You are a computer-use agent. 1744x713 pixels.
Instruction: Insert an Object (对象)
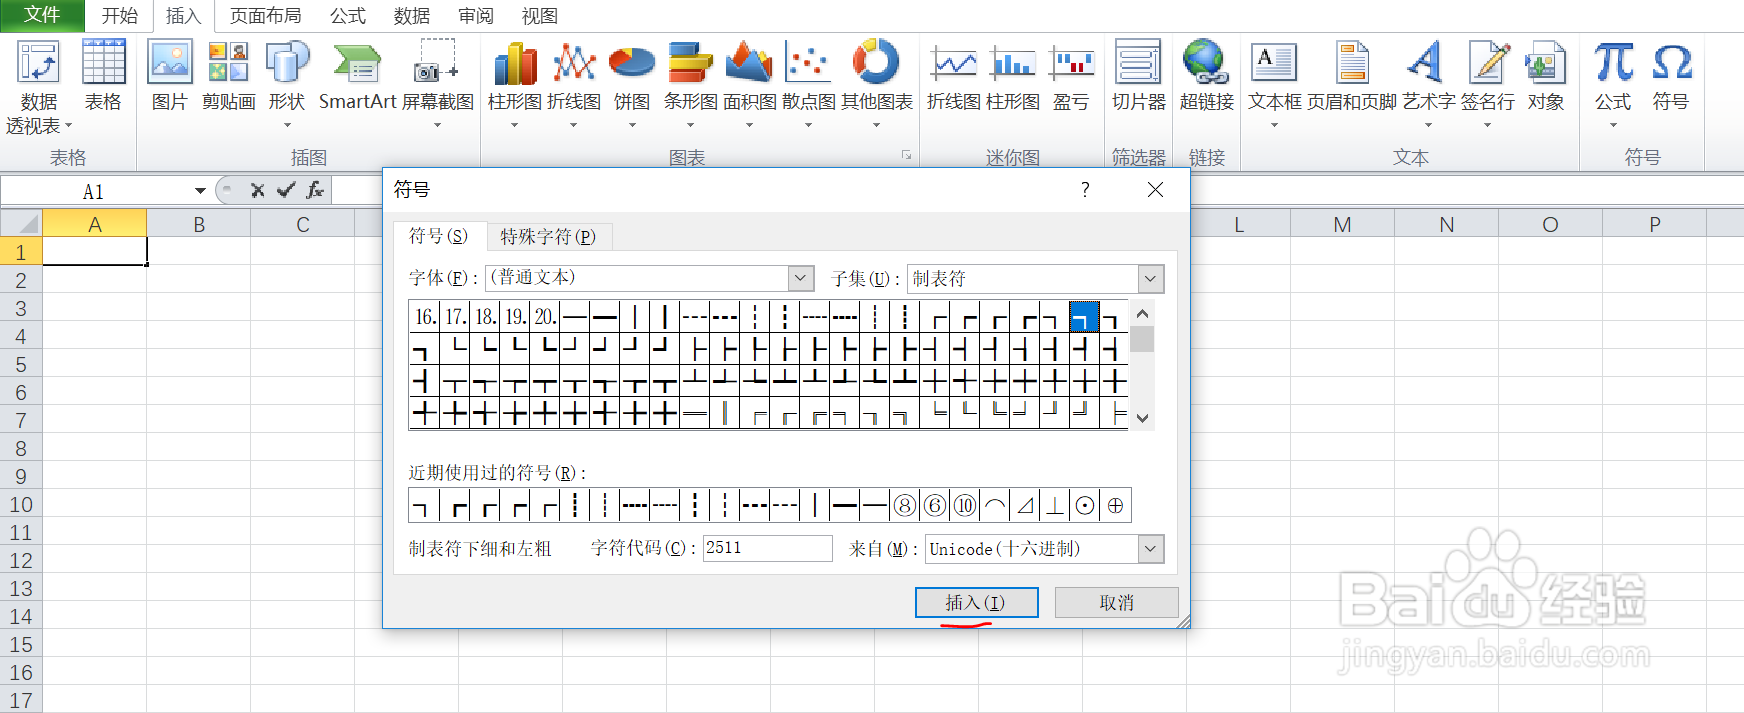pos(1545,76)
